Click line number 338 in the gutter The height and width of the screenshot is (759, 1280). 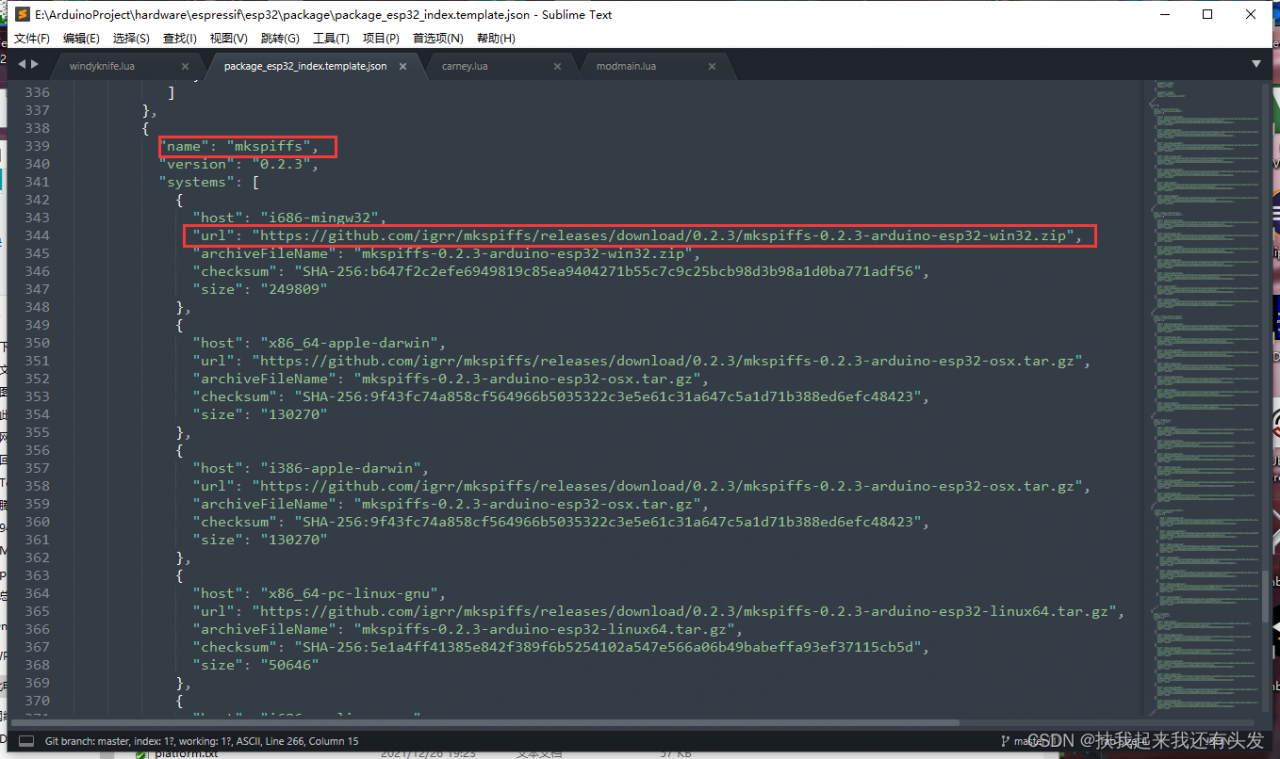pos(36,129)
